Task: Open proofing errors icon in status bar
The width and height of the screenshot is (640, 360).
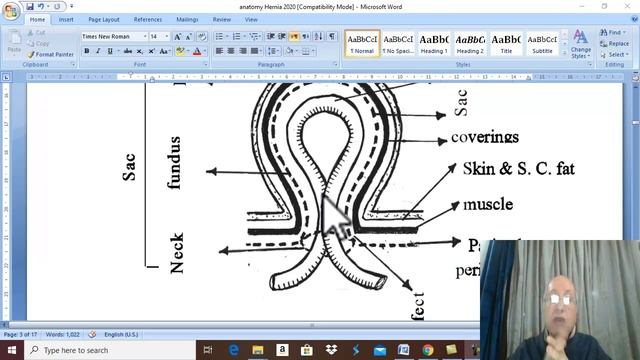Action: [92, 334]
